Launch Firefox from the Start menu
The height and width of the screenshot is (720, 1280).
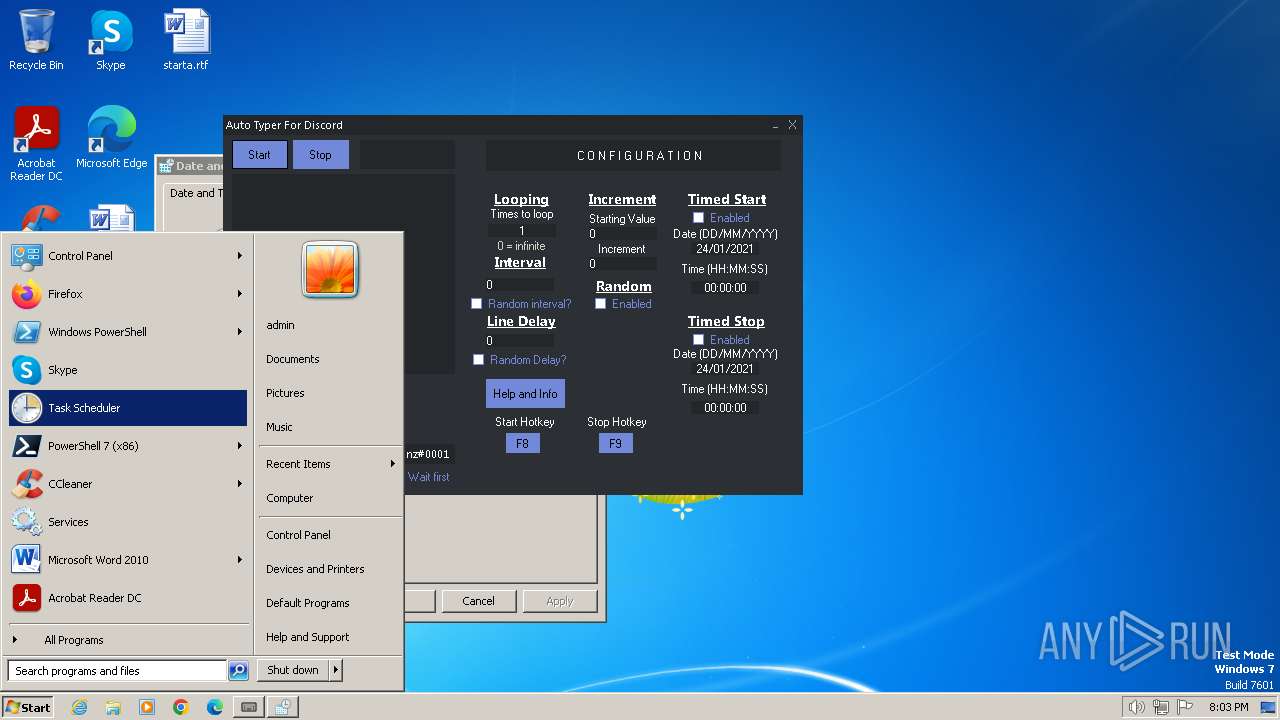click(x=128, y=294)
